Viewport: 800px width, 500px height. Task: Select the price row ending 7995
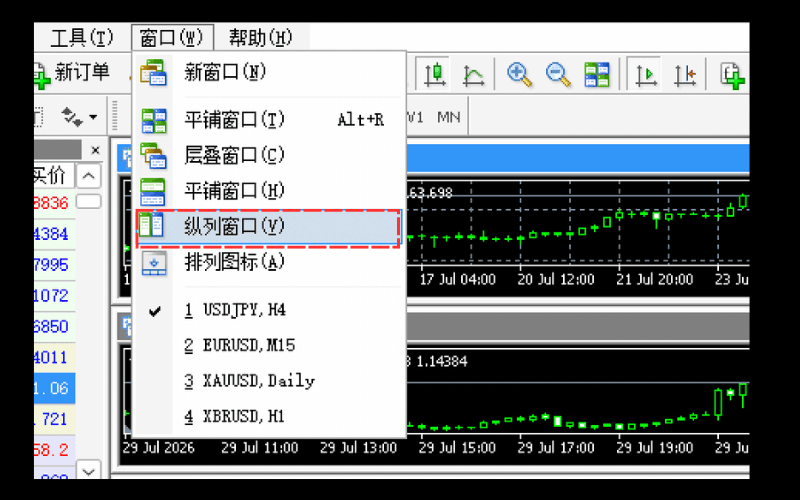coord(55,265)
